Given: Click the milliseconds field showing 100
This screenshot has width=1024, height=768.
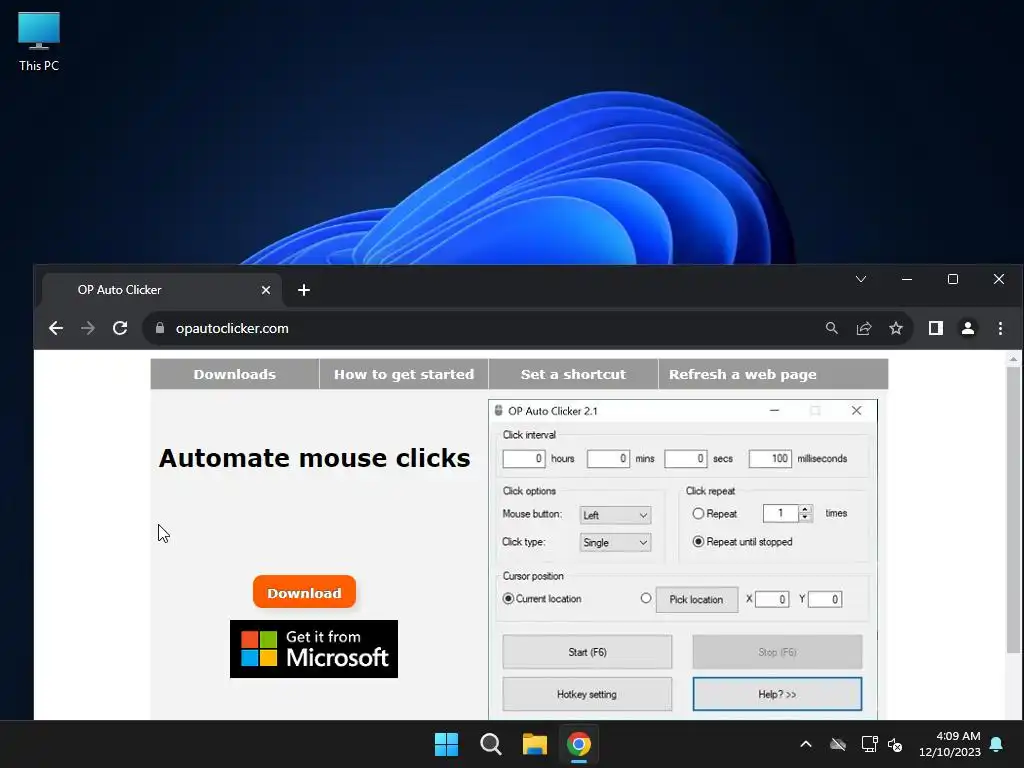Looking at the screenshot, I should [770, 458].
